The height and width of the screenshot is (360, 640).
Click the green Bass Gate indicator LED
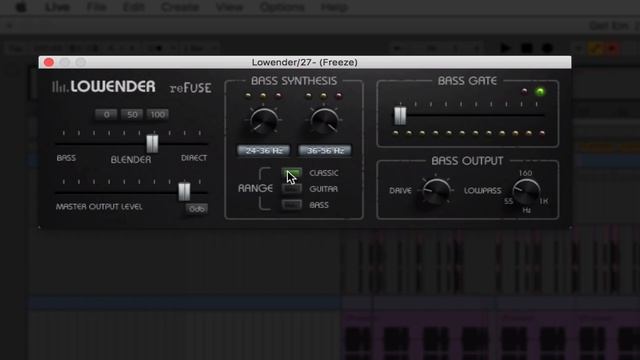coord(540,91)
